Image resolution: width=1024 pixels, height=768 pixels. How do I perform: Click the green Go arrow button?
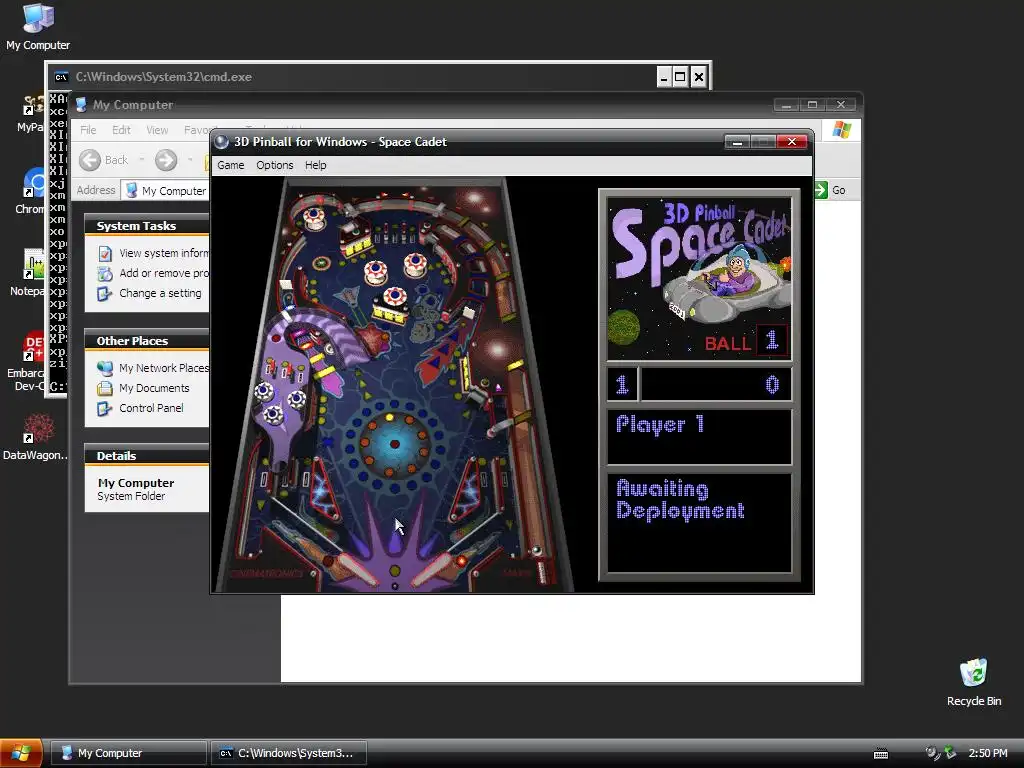click(x=821, y=190)
